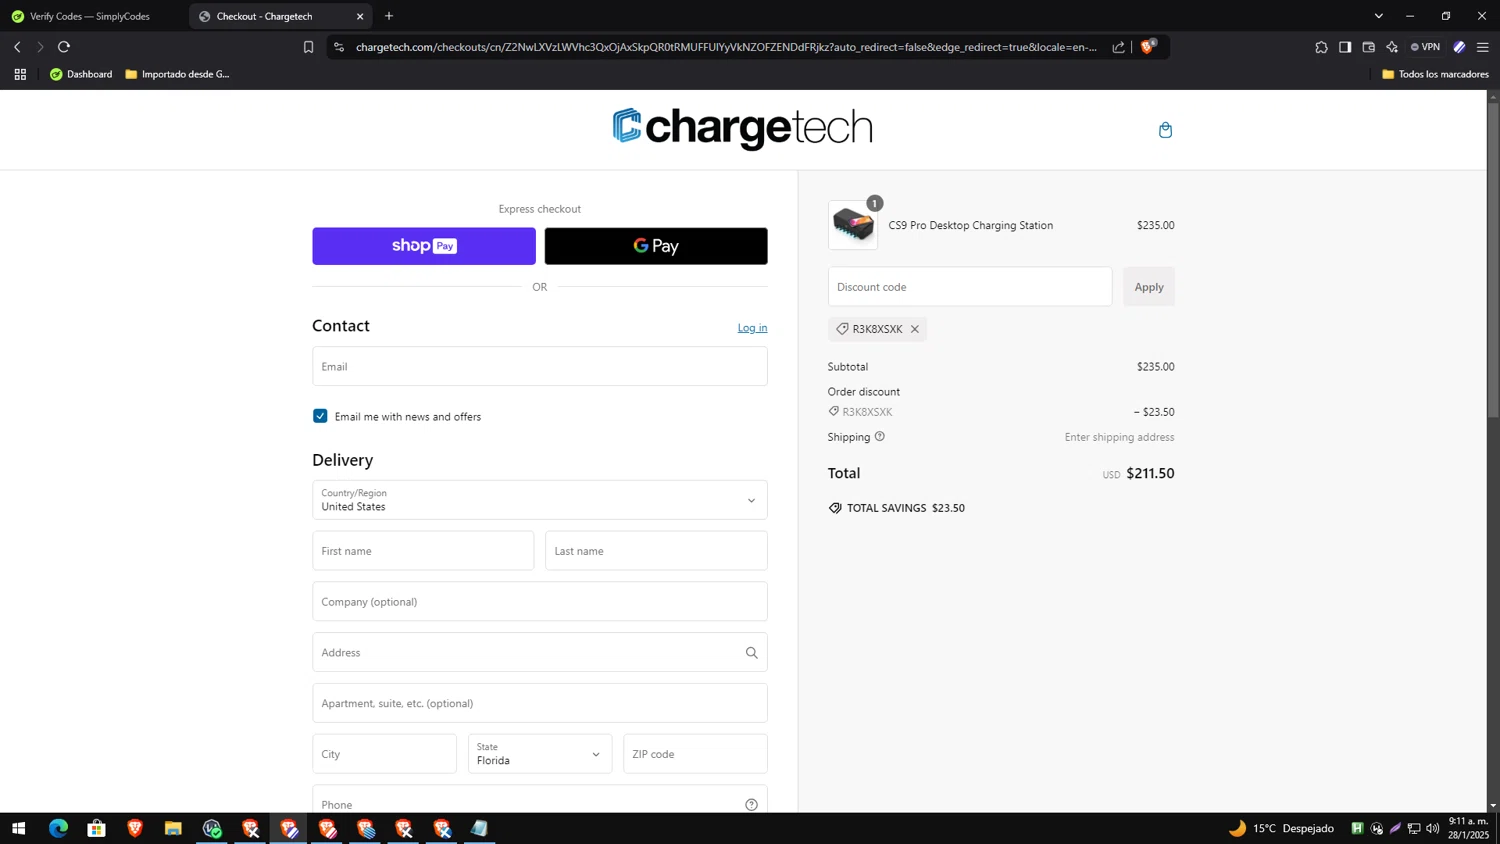The image size is (1500, 844).
Task: Click the City input field
Action: (384, 754)
